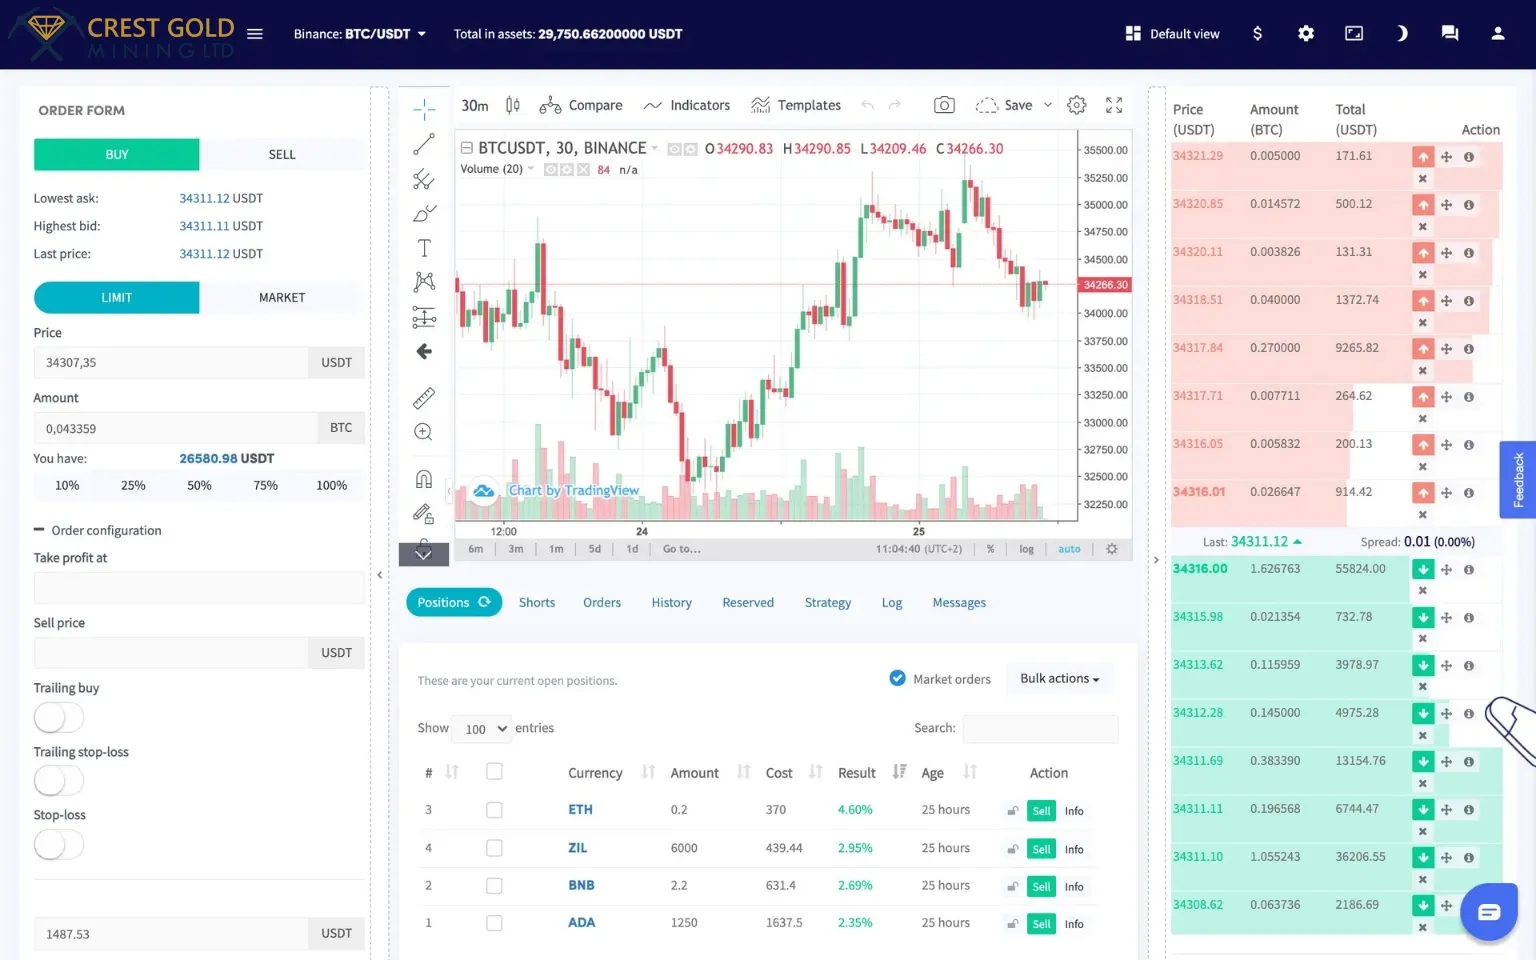Select the crosshair cursor chart tool
The width and height of the screenshot is (1536, 960).
tap(424, 109)
